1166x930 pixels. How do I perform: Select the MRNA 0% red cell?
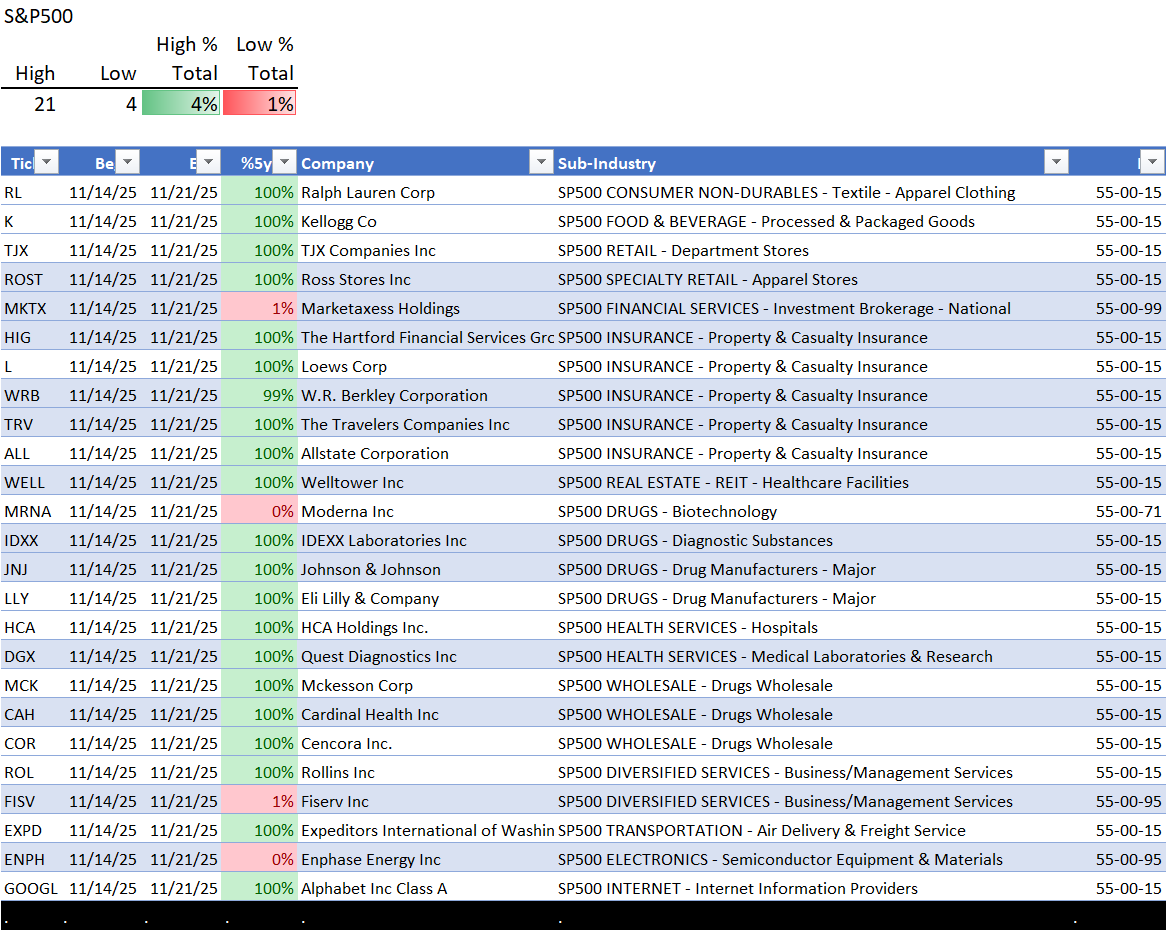(x=260, y=511)
